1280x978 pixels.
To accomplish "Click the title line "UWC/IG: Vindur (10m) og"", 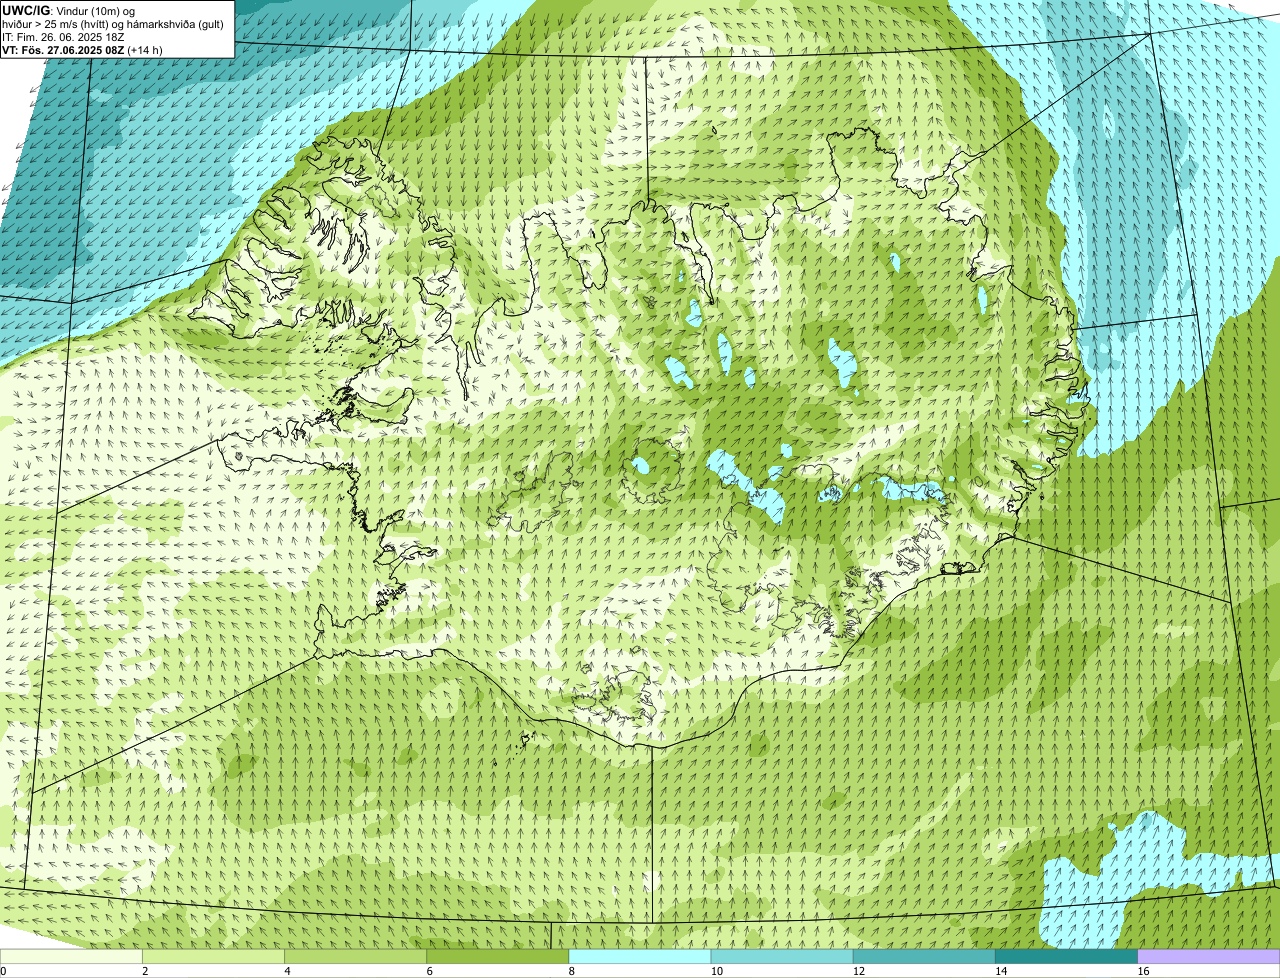I will [69, 10].
